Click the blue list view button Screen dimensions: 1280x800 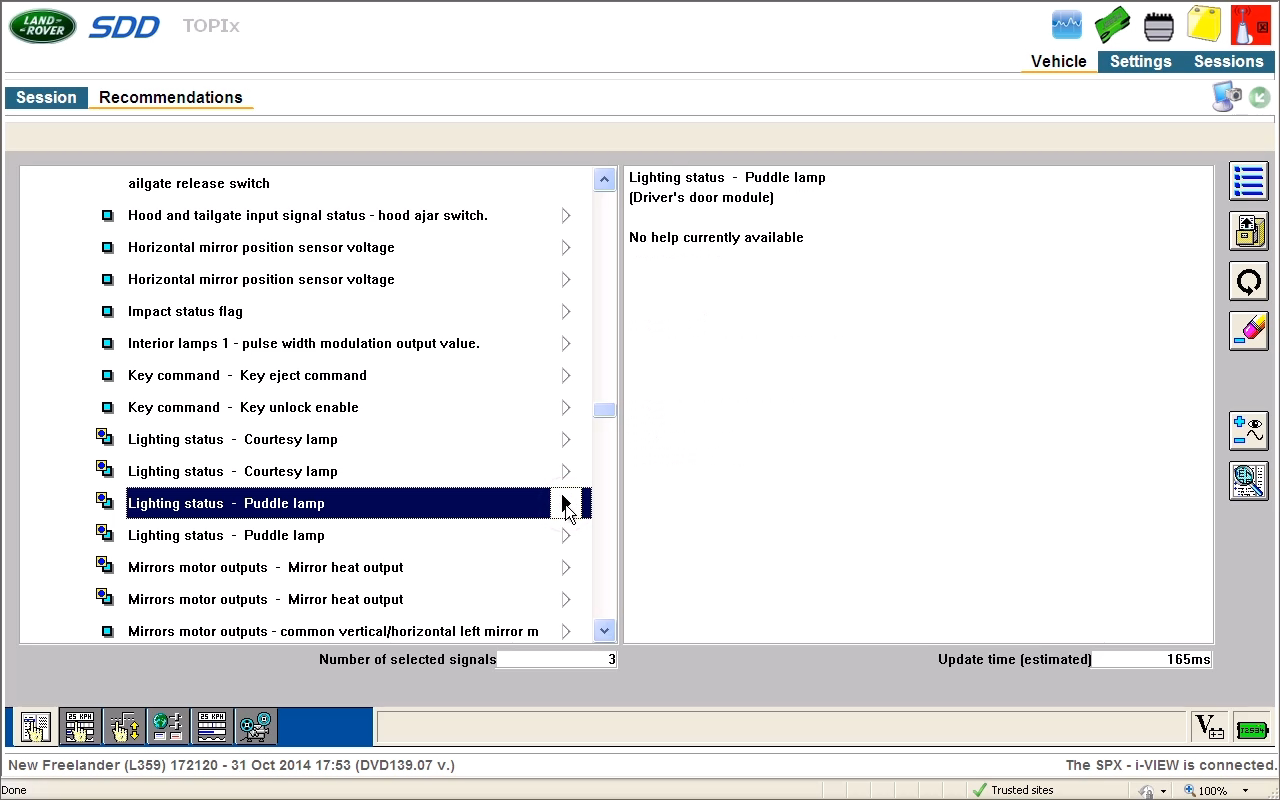[x=1248, y=182]
